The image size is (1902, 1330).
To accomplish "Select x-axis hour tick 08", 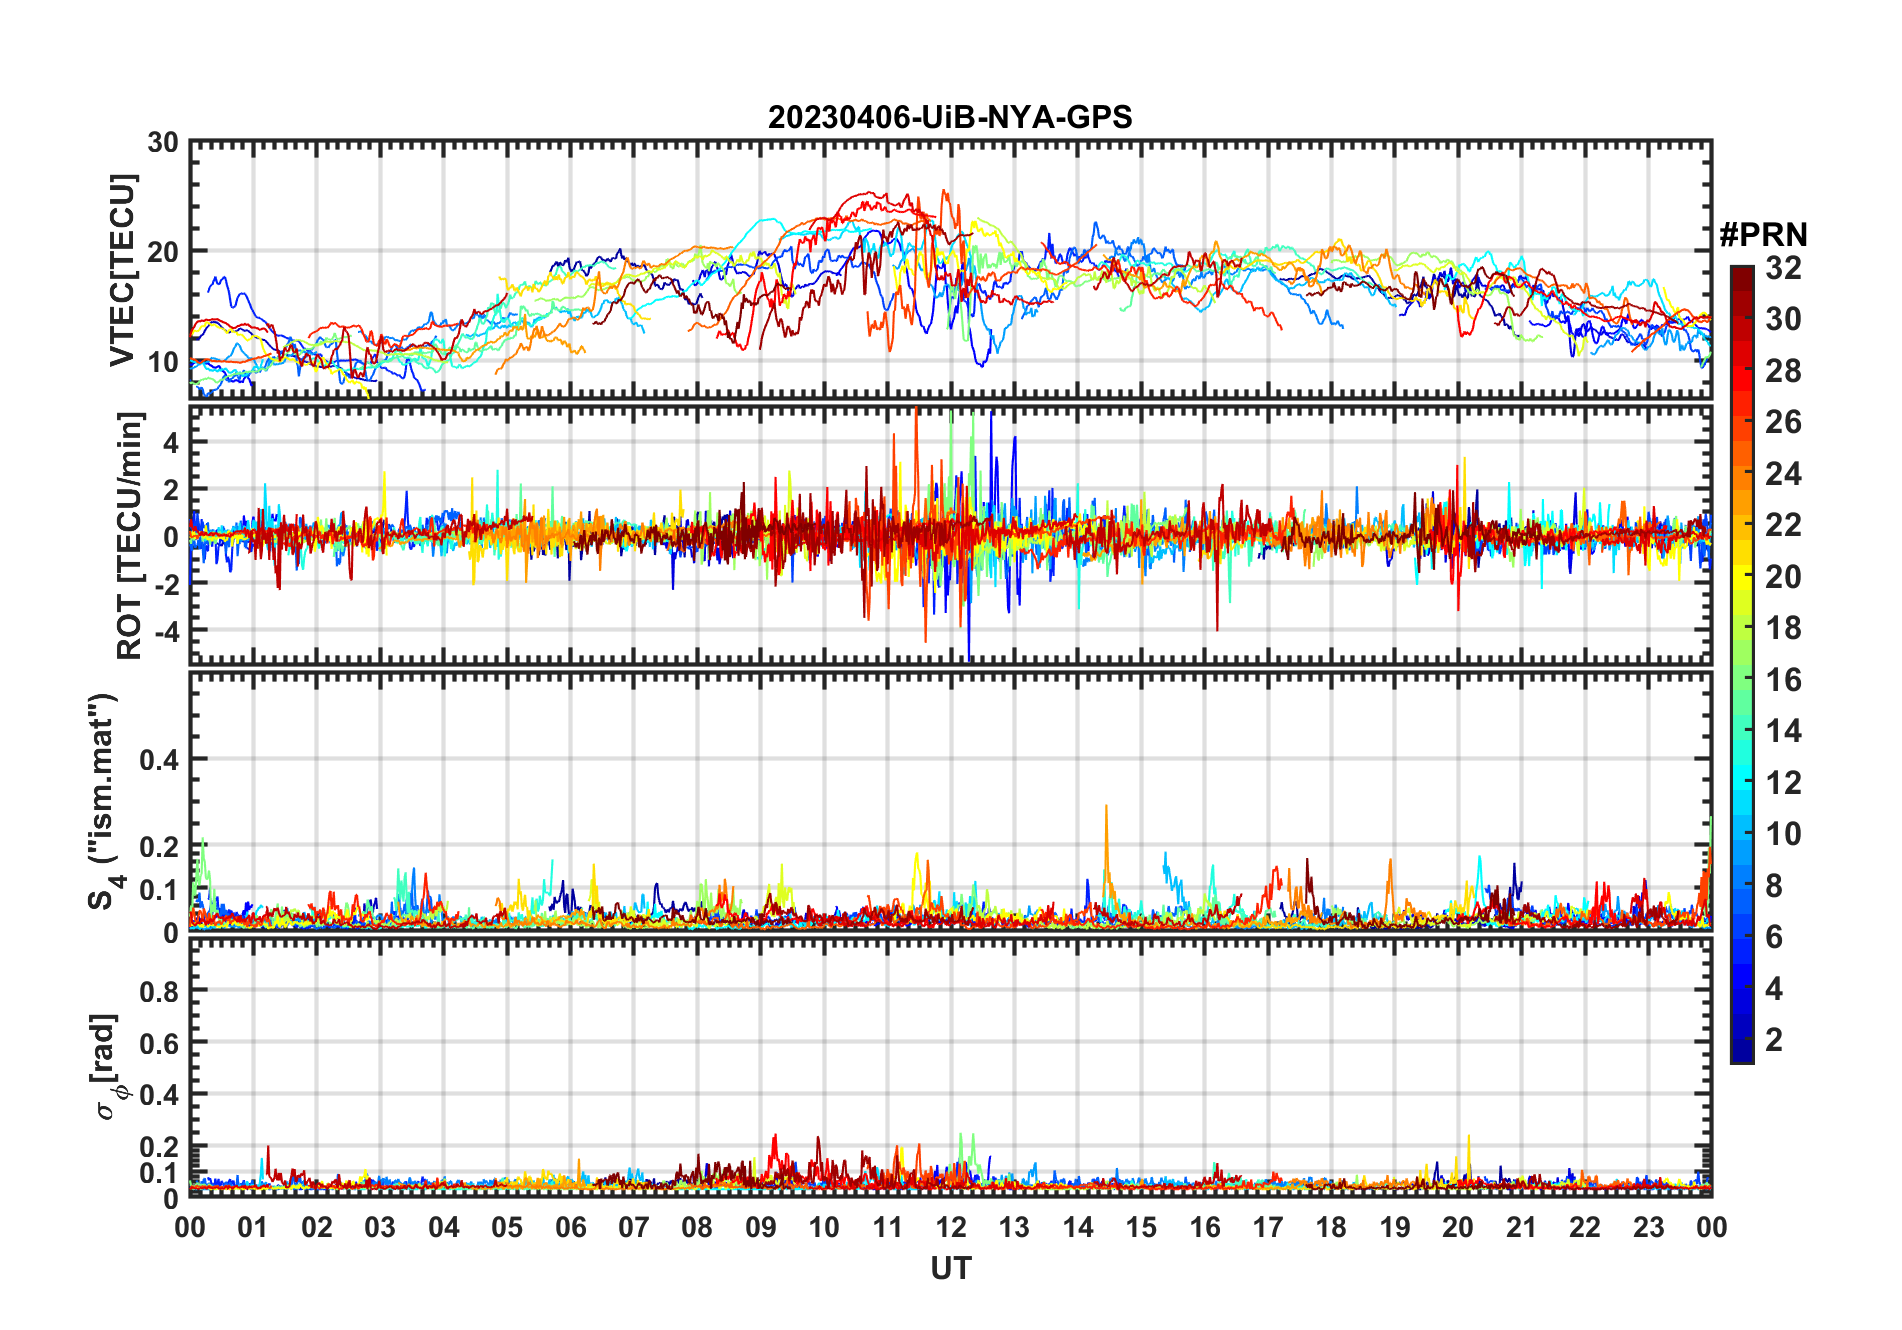I will (x=697, y=1227).
